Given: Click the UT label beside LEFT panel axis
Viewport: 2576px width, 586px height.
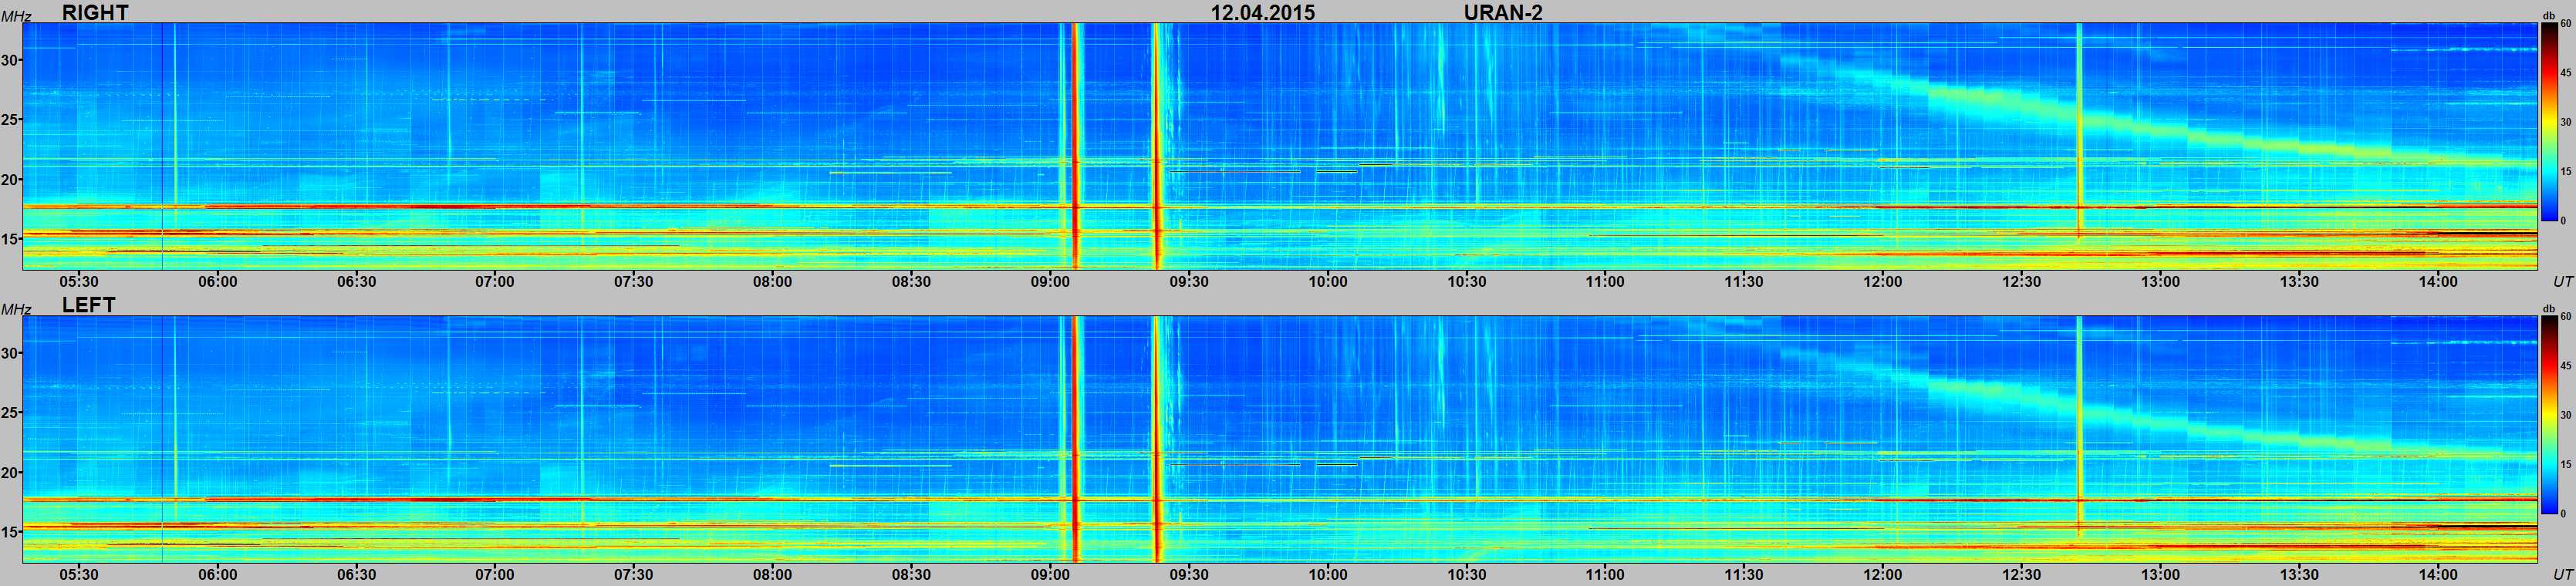Looking at the screenshot, I should tap(2562, 575).
